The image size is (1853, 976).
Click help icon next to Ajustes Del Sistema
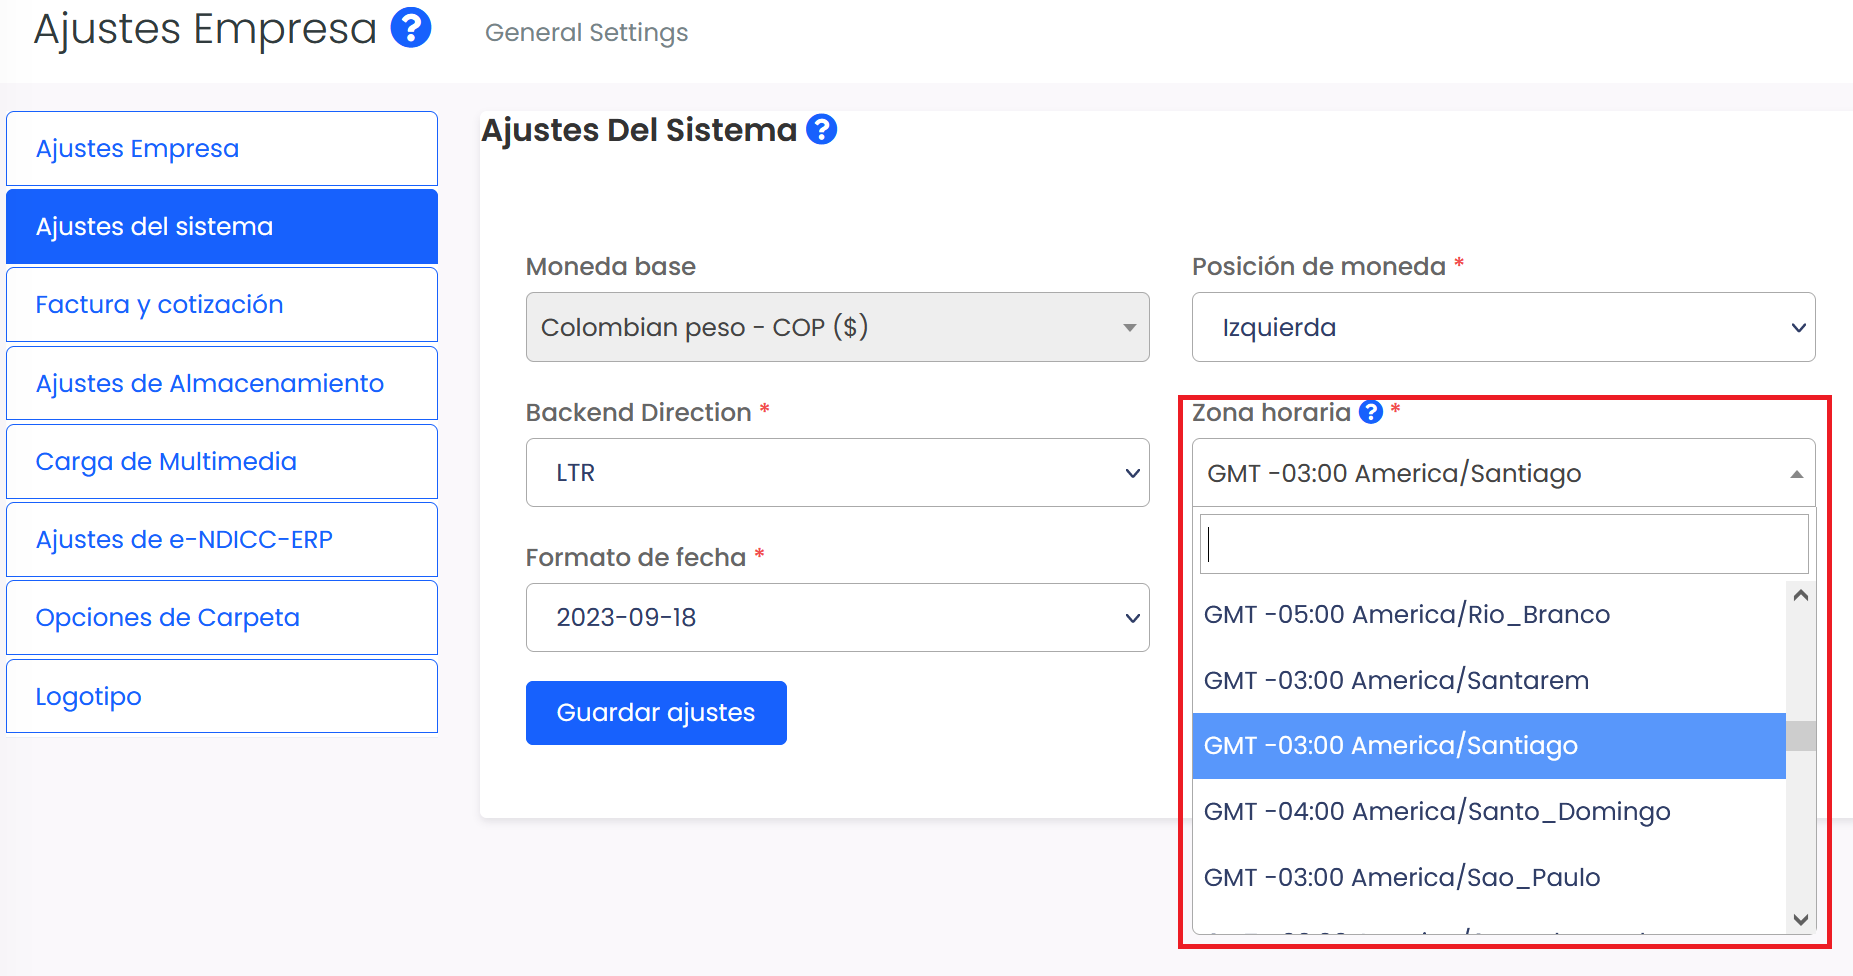[821, 130]
